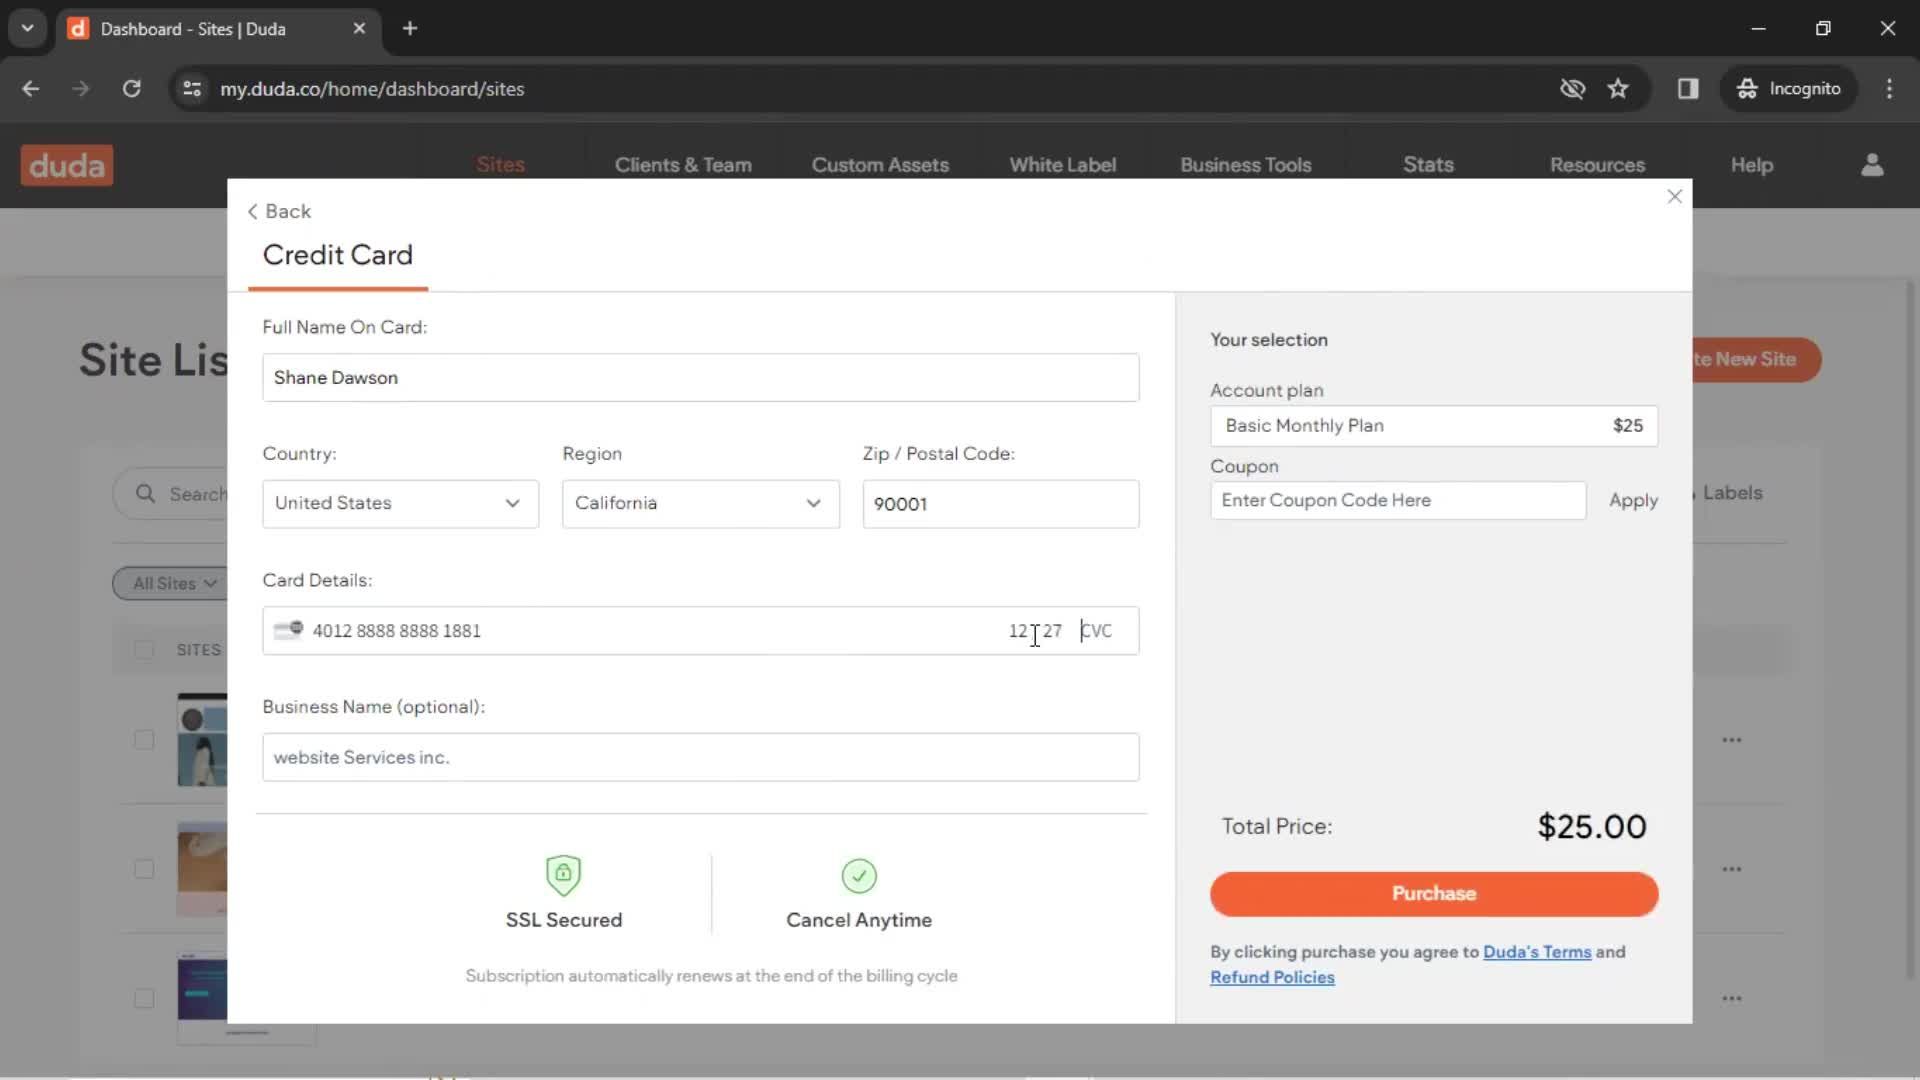Check the first site row checkbox
Screen dimensions: 1920x1080
tap(144, 740)
